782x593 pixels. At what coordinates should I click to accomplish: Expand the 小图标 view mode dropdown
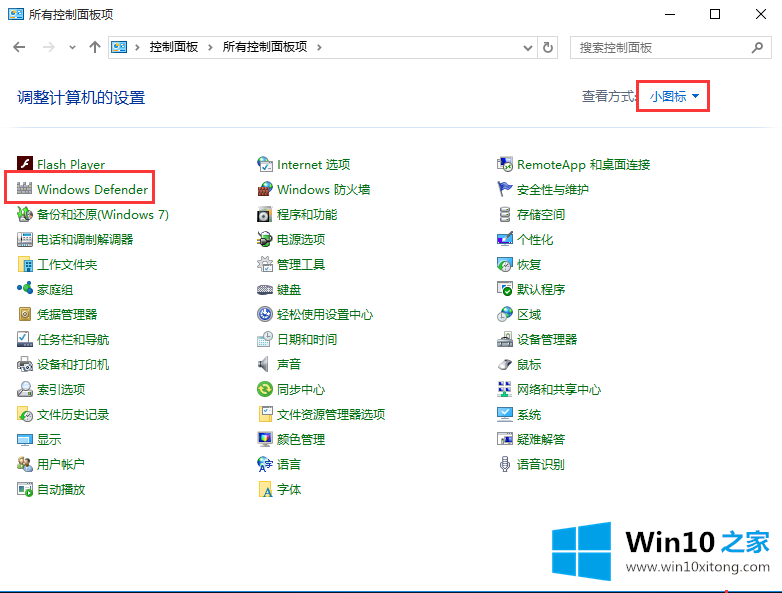pos(674,96)
